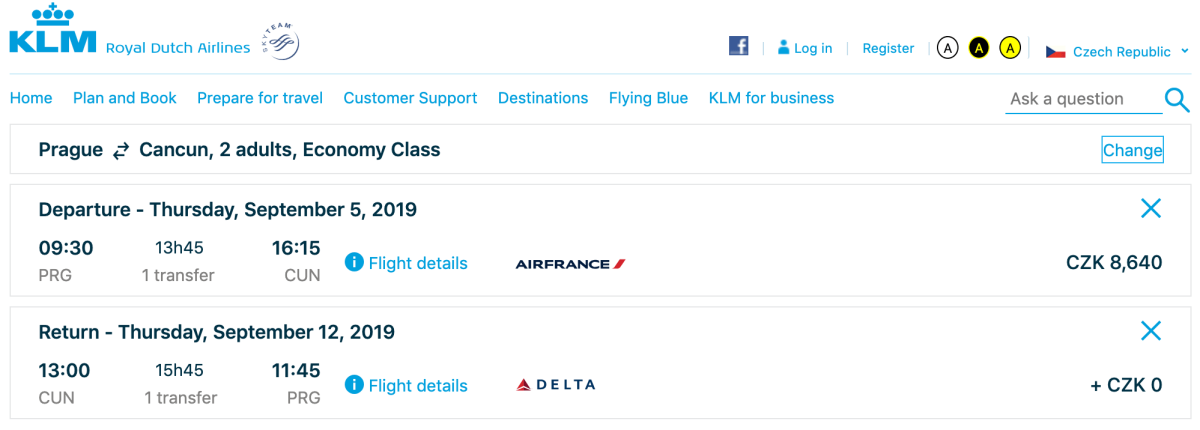1200x430 pixels.
Task: Open the SkyTeam alliance logo
Action: [x=280, y=42]
